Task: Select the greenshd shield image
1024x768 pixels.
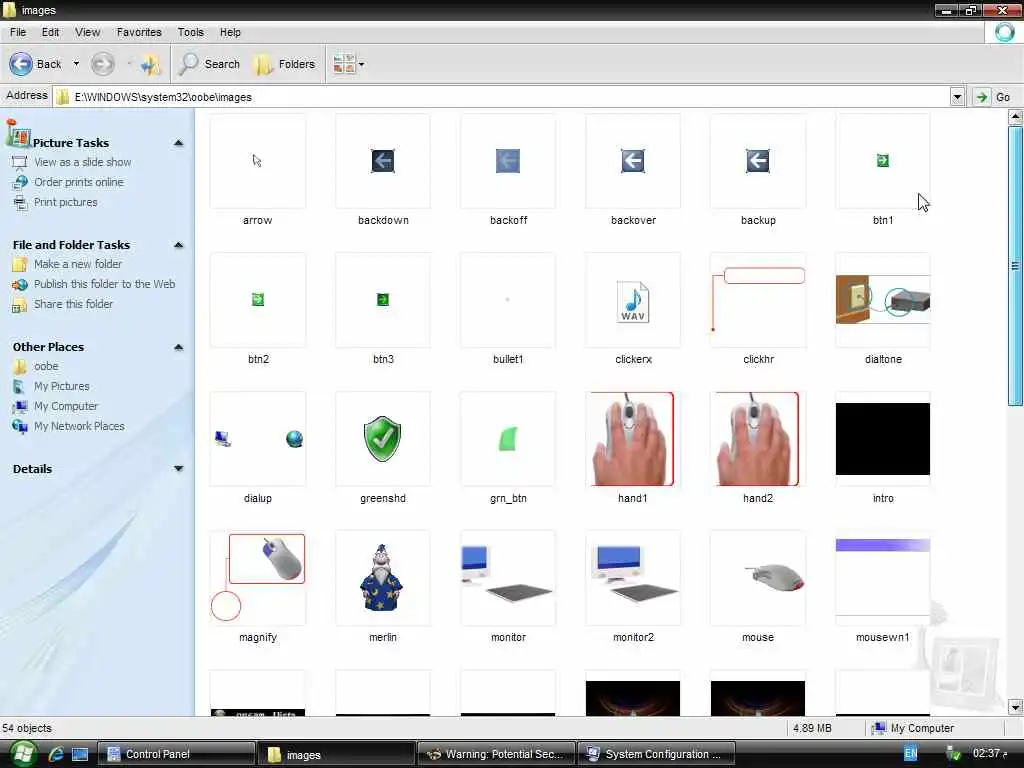Action: [x=383, y=439]
